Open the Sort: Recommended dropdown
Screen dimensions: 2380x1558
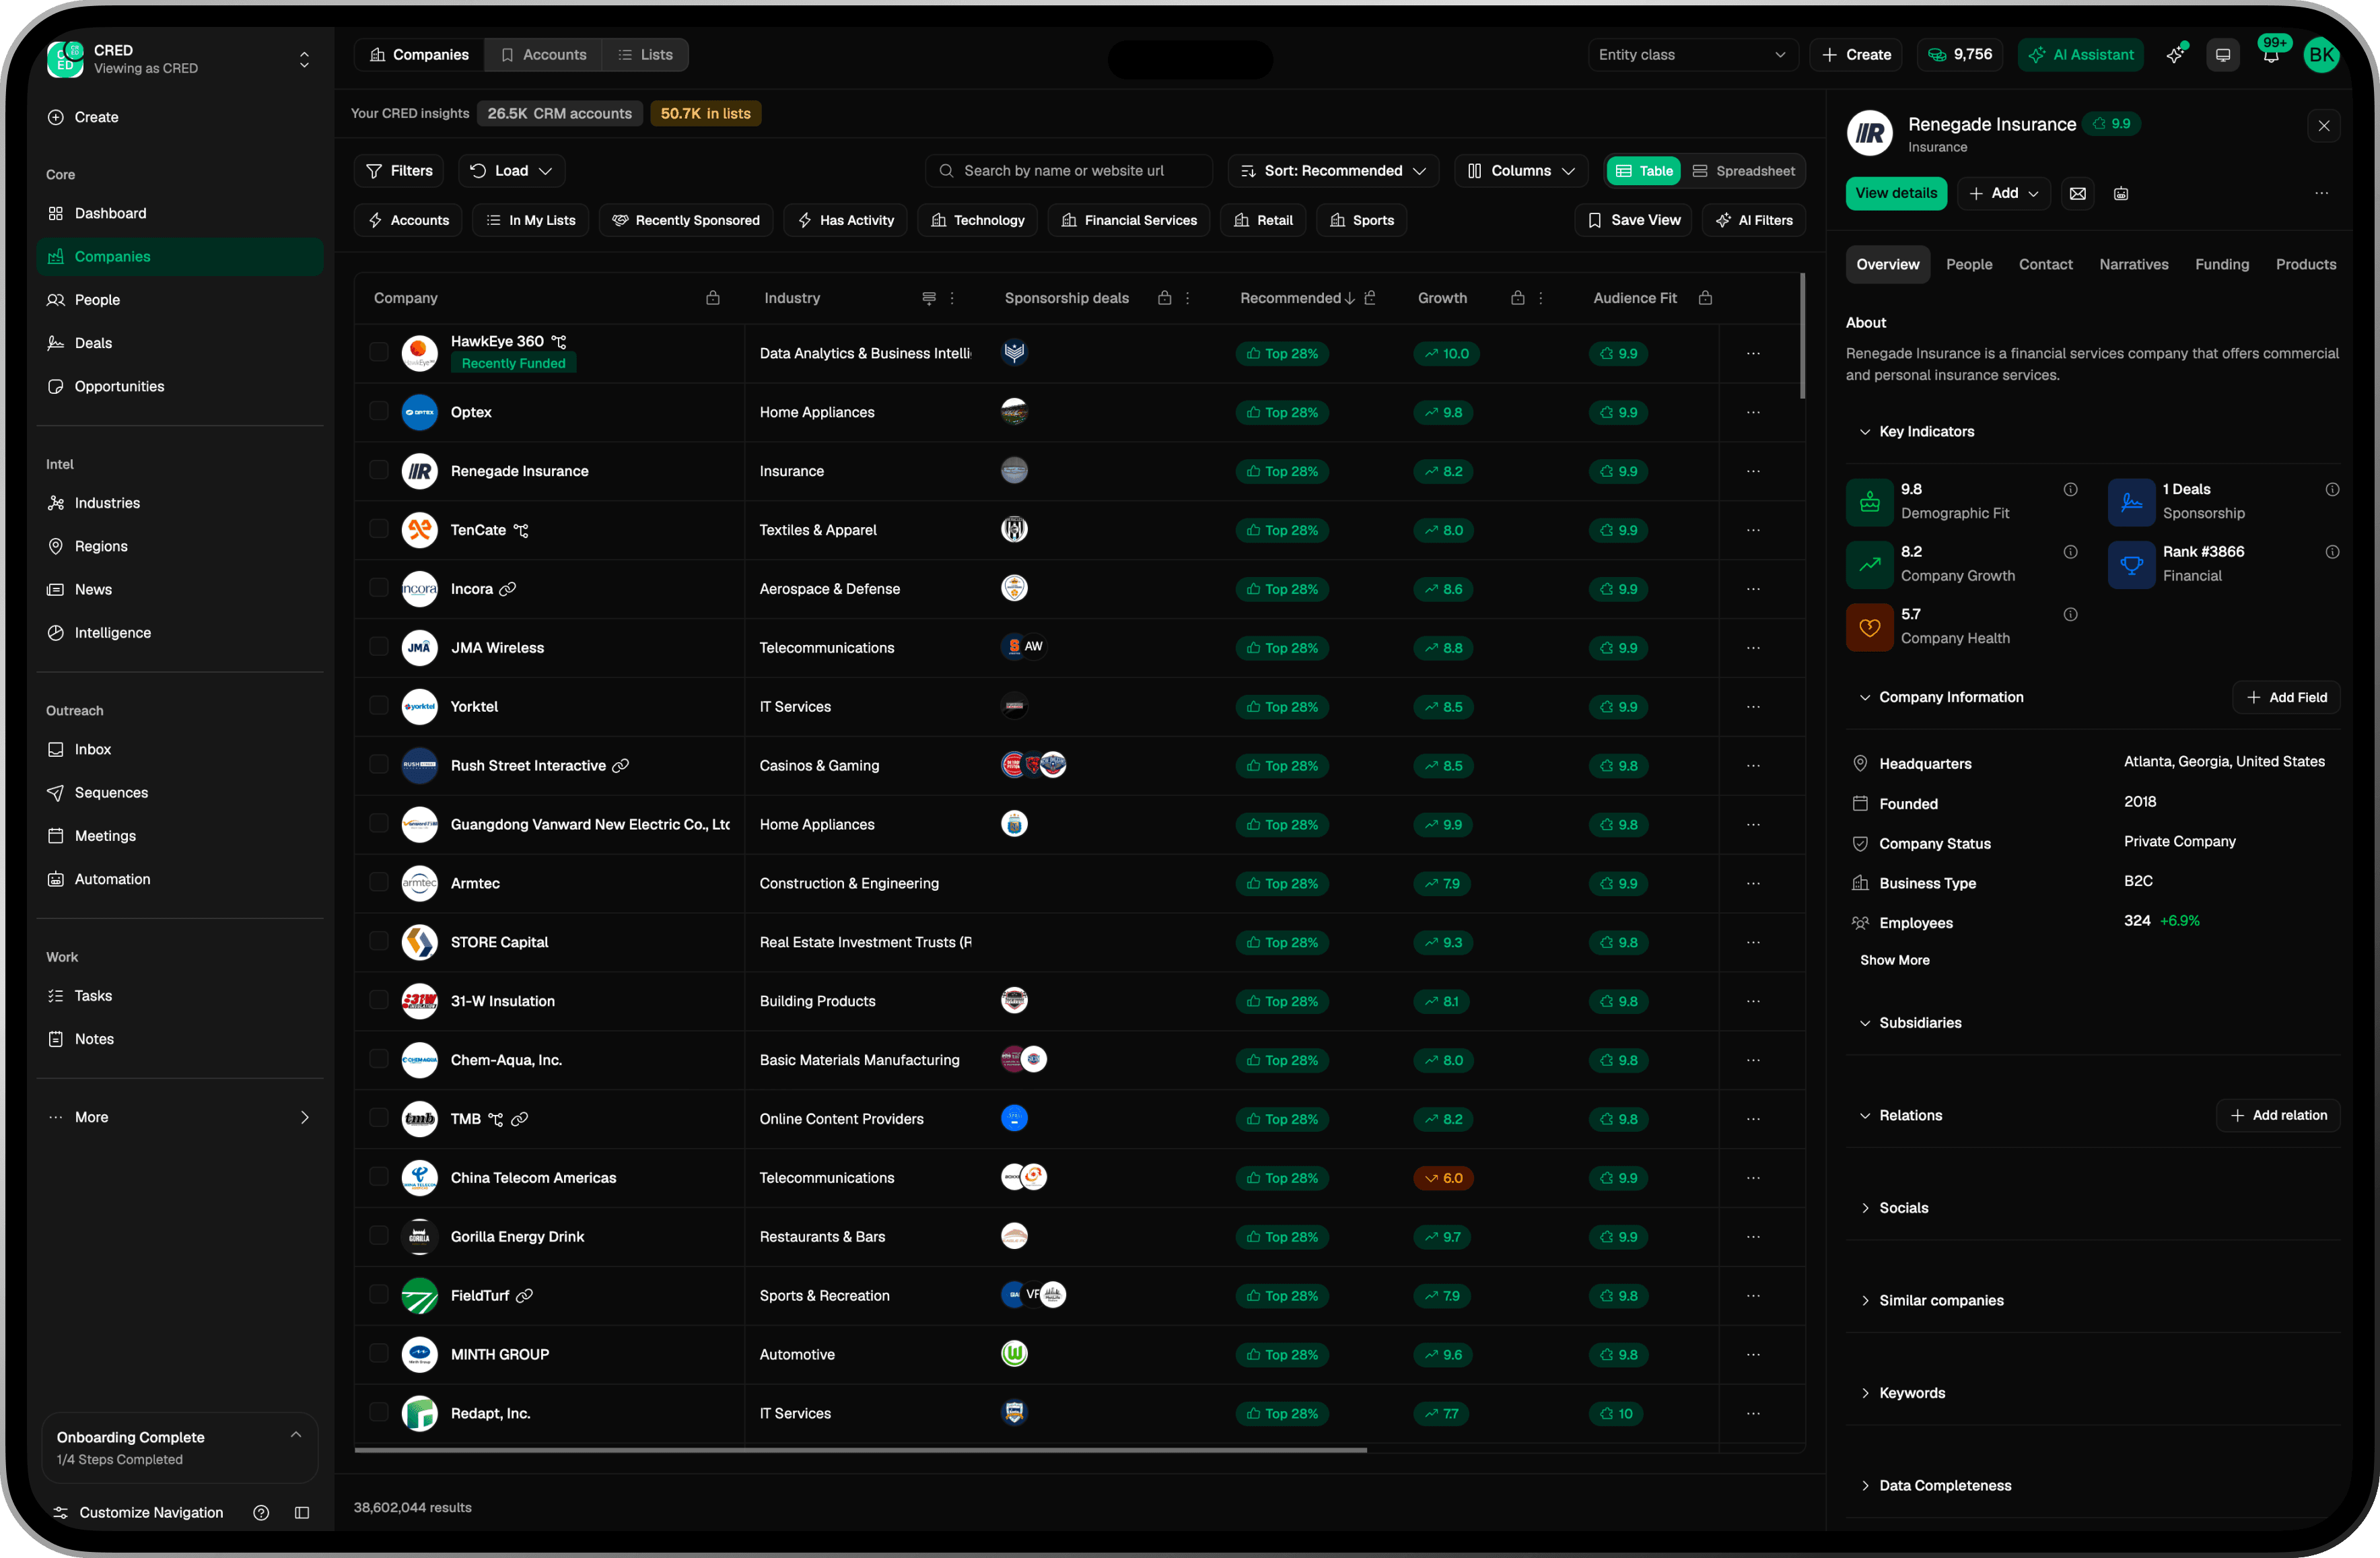1333,171
